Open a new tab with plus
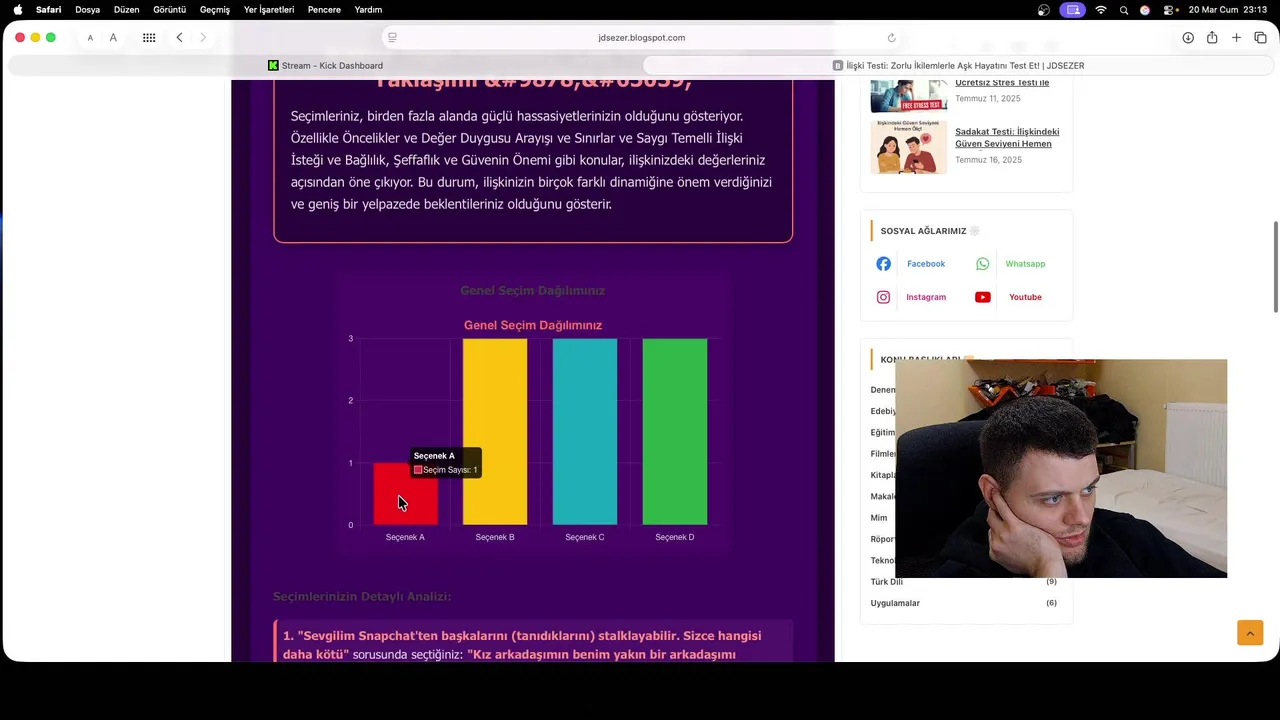 (1236, 38)
